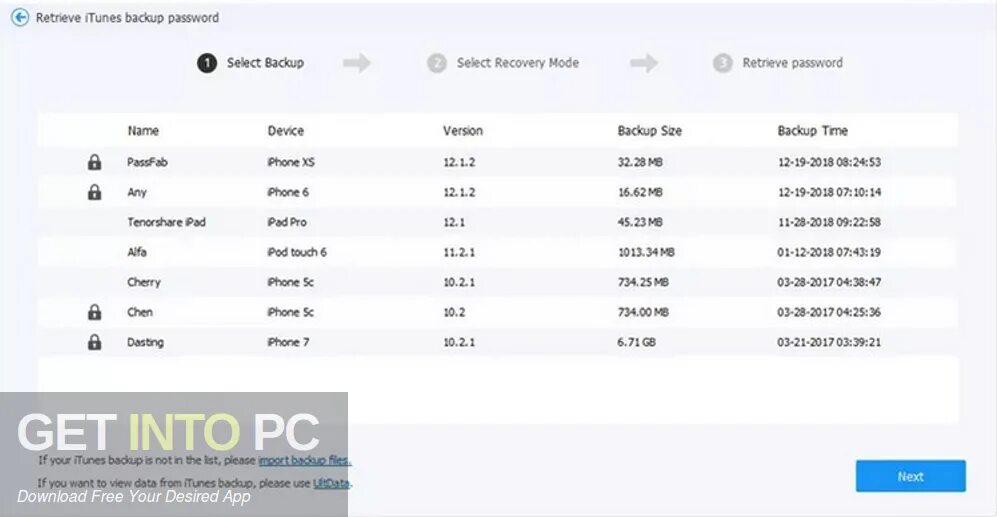Sort by the Backup Size column header
Viewport: 997px width, 517px height.
point(650,131)
